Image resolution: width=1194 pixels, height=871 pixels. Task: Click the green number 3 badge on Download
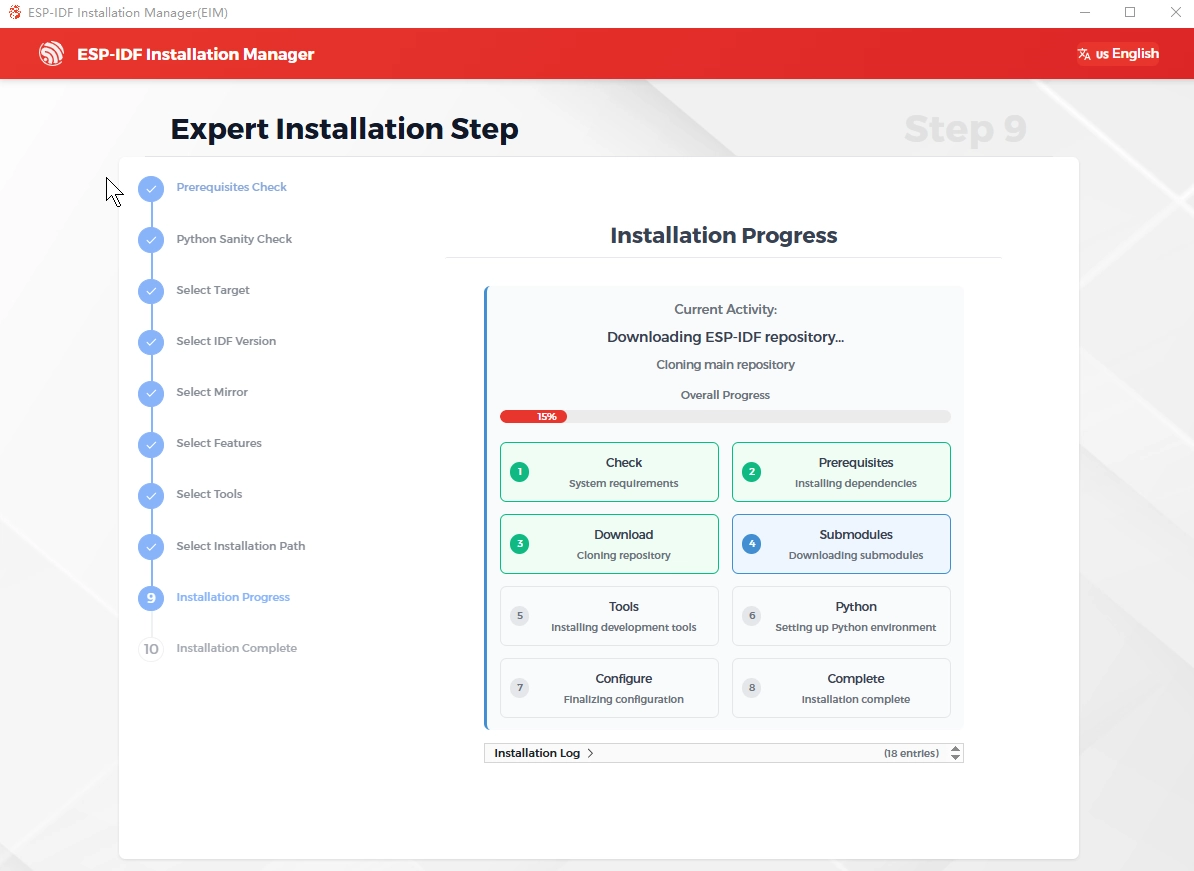click(x=520, y=544)
